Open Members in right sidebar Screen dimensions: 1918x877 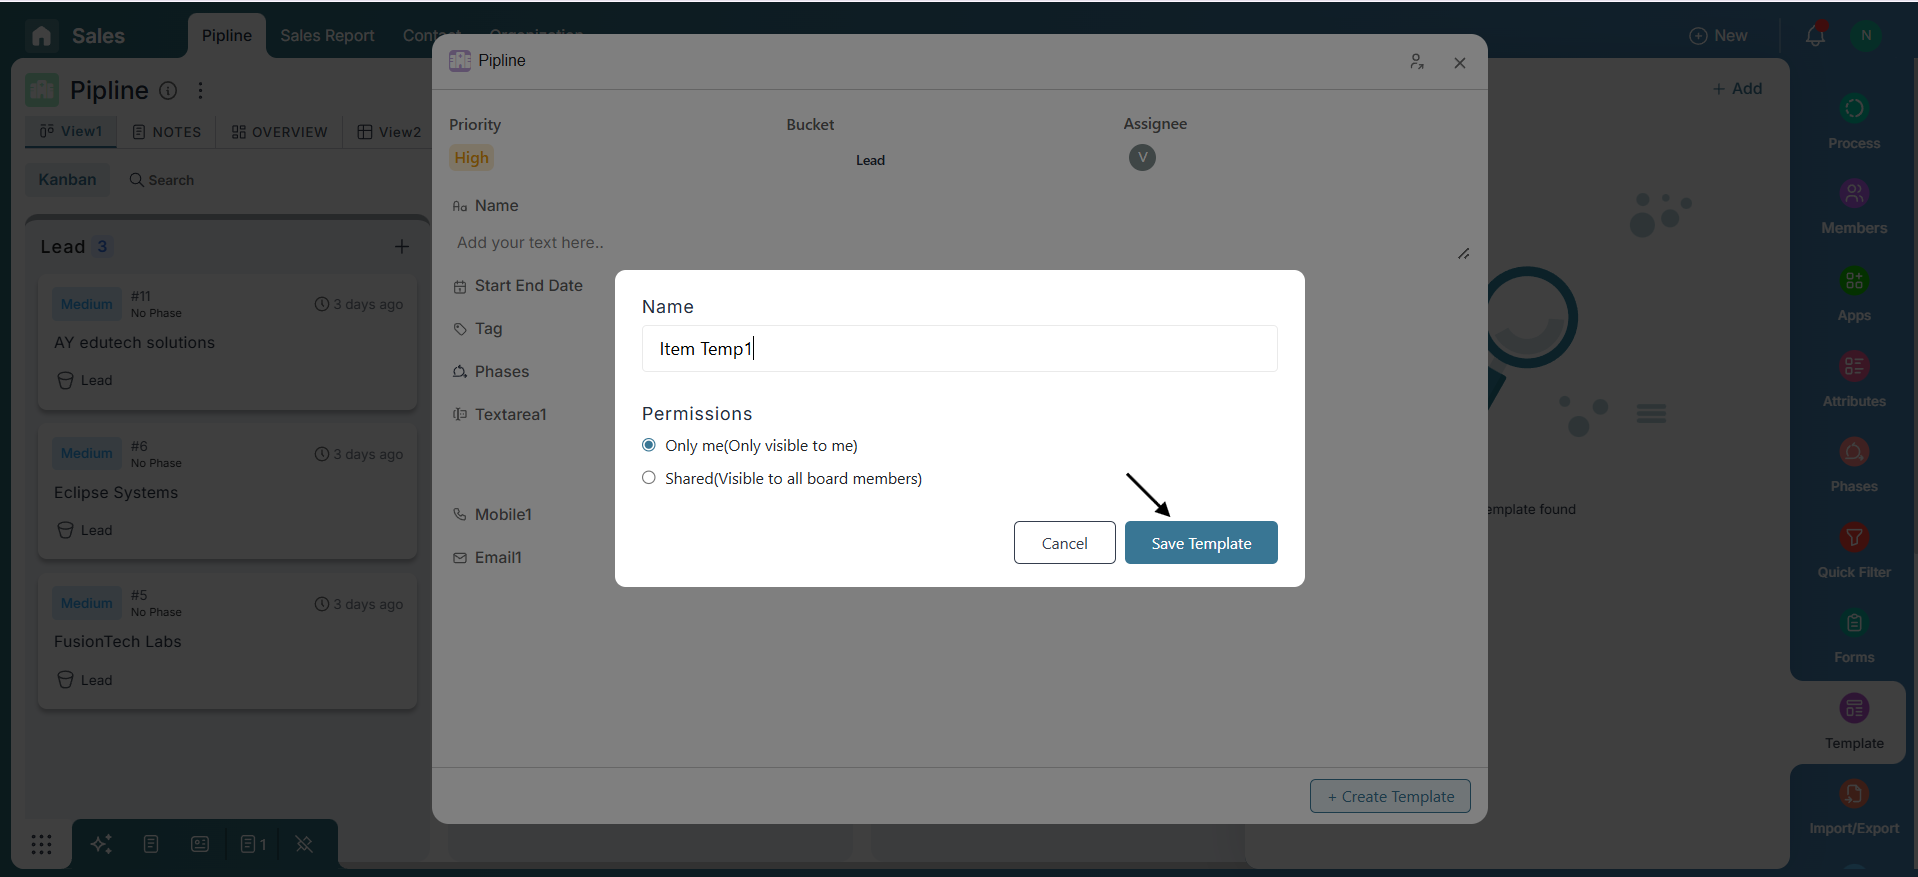pos(1853,208)
